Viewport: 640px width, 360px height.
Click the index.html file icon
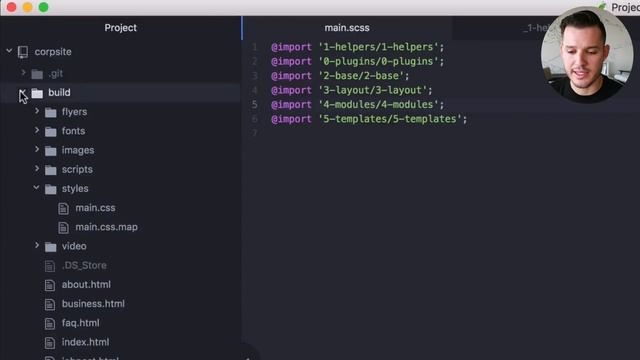point(50,343)
